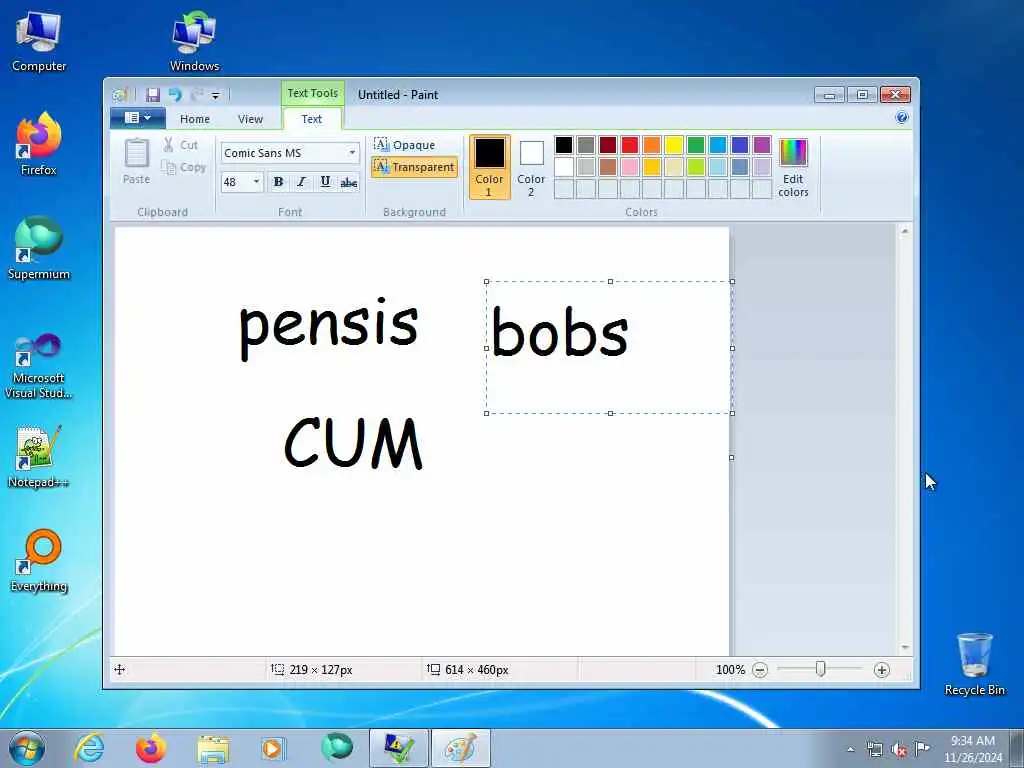The image size is (1024, 768).
Task: Open Windows Explorer folder in taskbar
Action: point(213,748)
